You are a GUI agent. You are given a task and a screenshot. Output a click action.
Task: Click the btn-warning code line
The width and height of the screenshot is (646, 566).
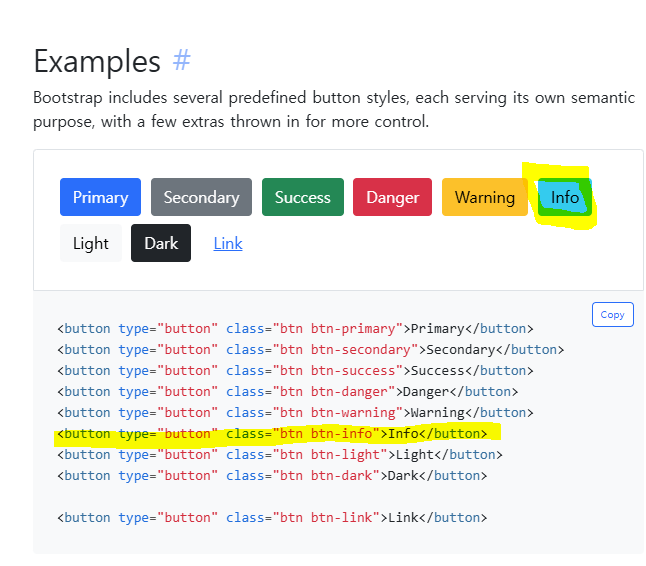[295, 413]
